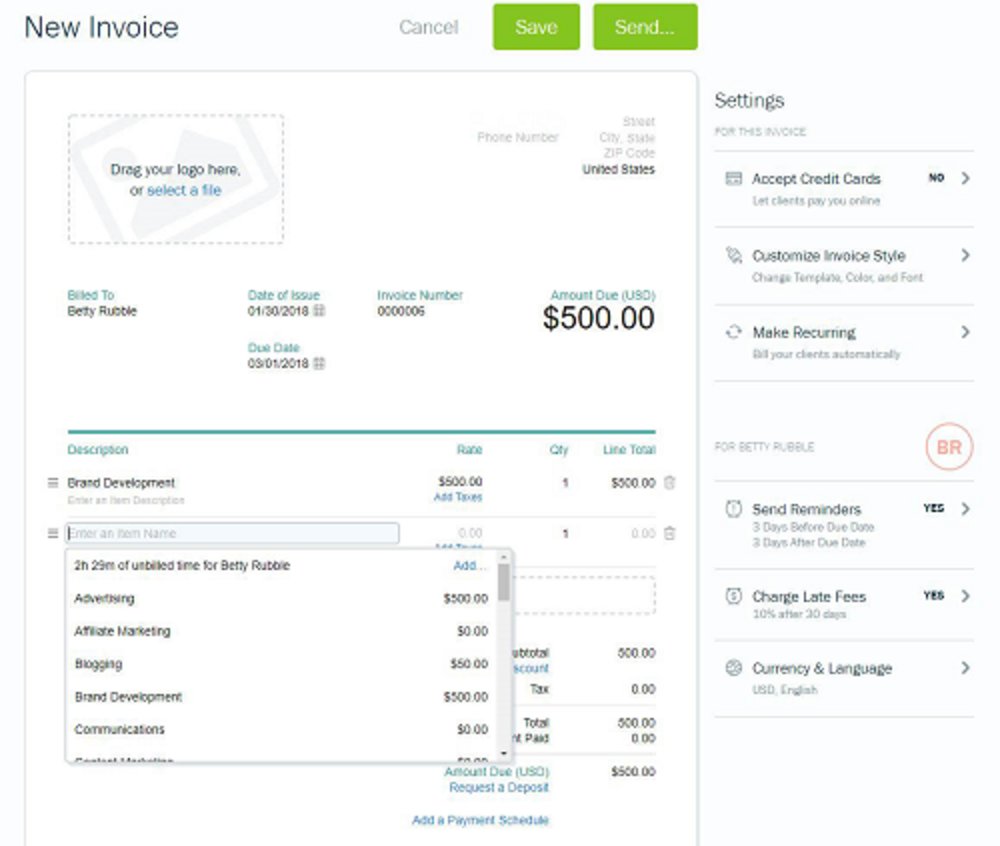Click the Make Recurring arrows icon
The image size is (1000, 846).
click(x=734, y=332)
